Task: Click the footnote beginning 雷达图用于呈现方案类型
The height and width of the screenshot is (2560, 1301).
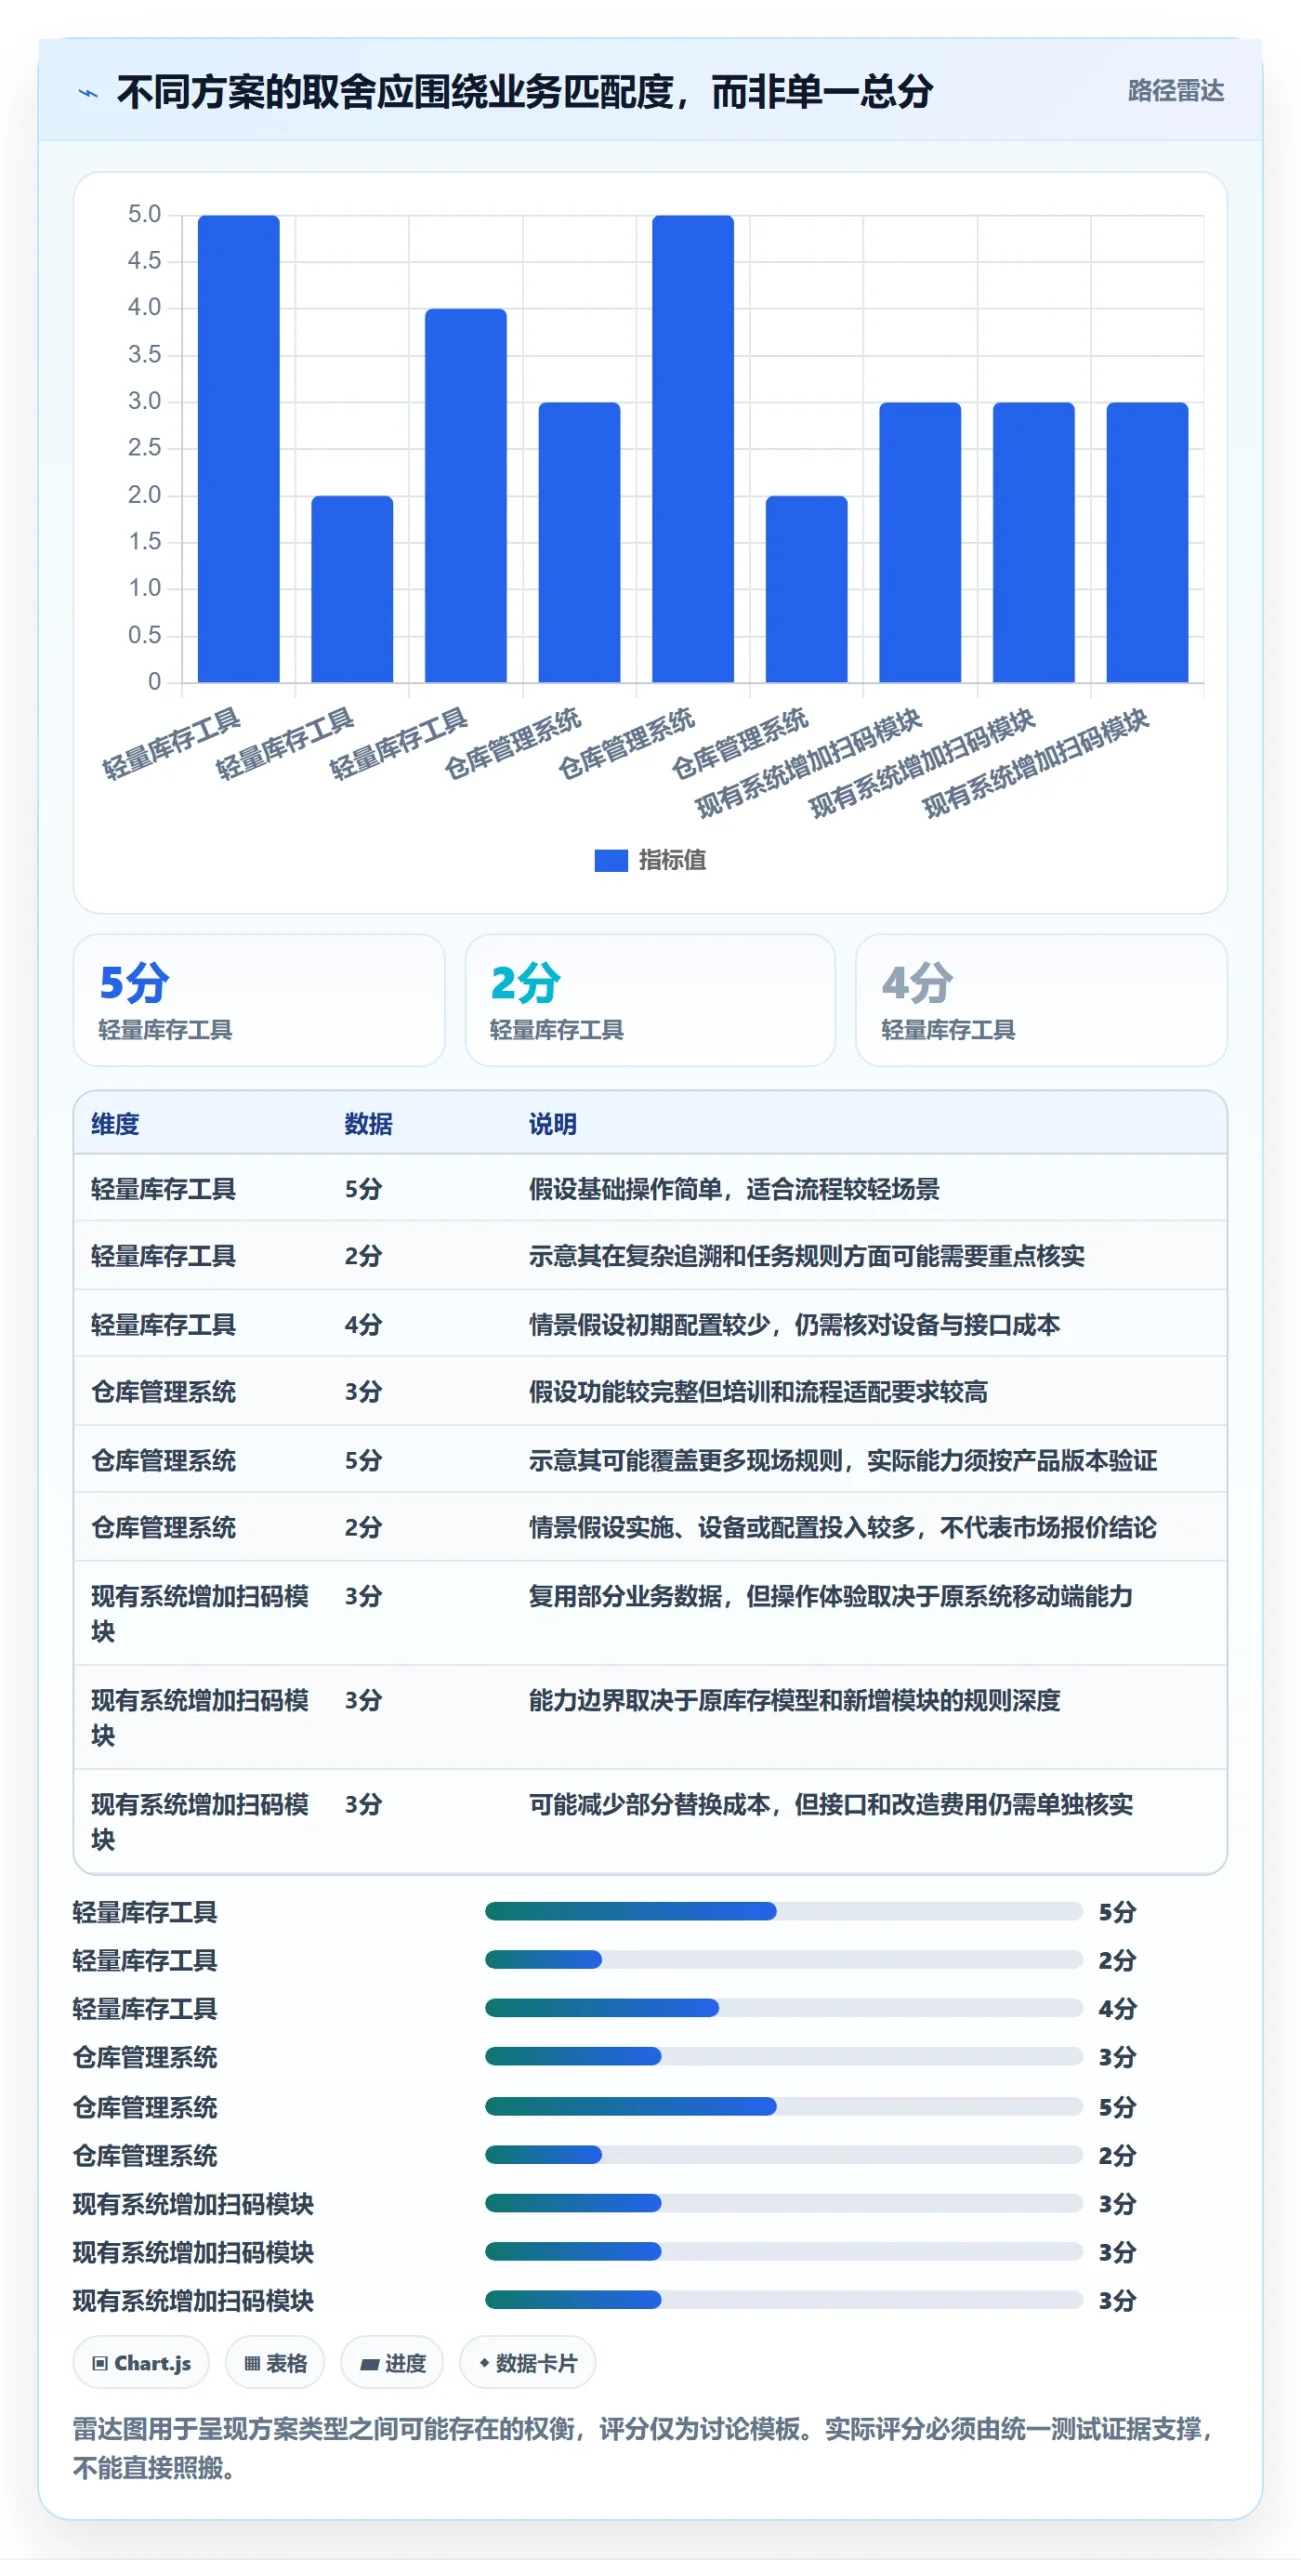Action: click(643, 2448)
